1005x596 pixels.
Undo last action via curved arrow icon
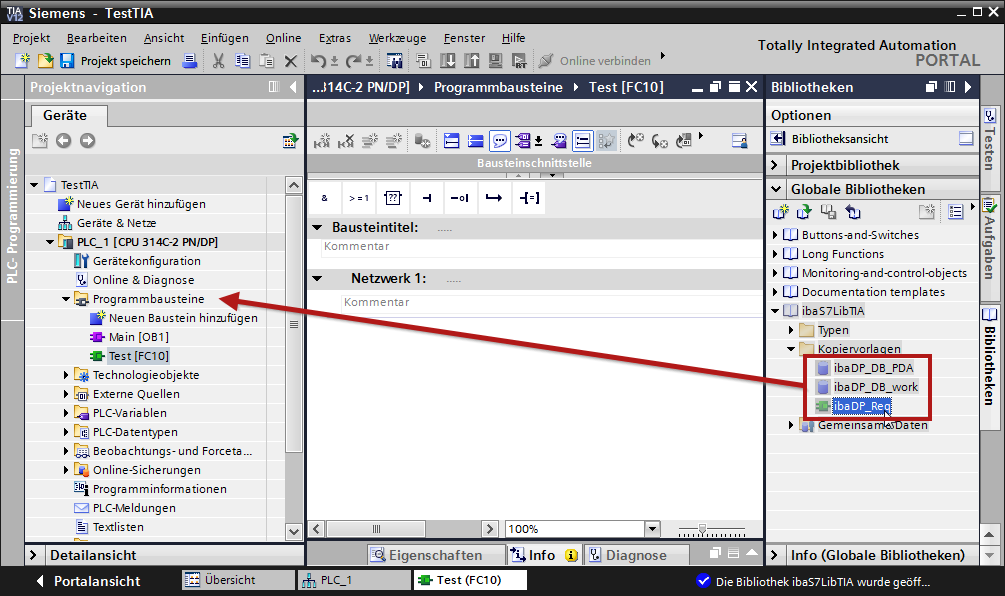318,61
